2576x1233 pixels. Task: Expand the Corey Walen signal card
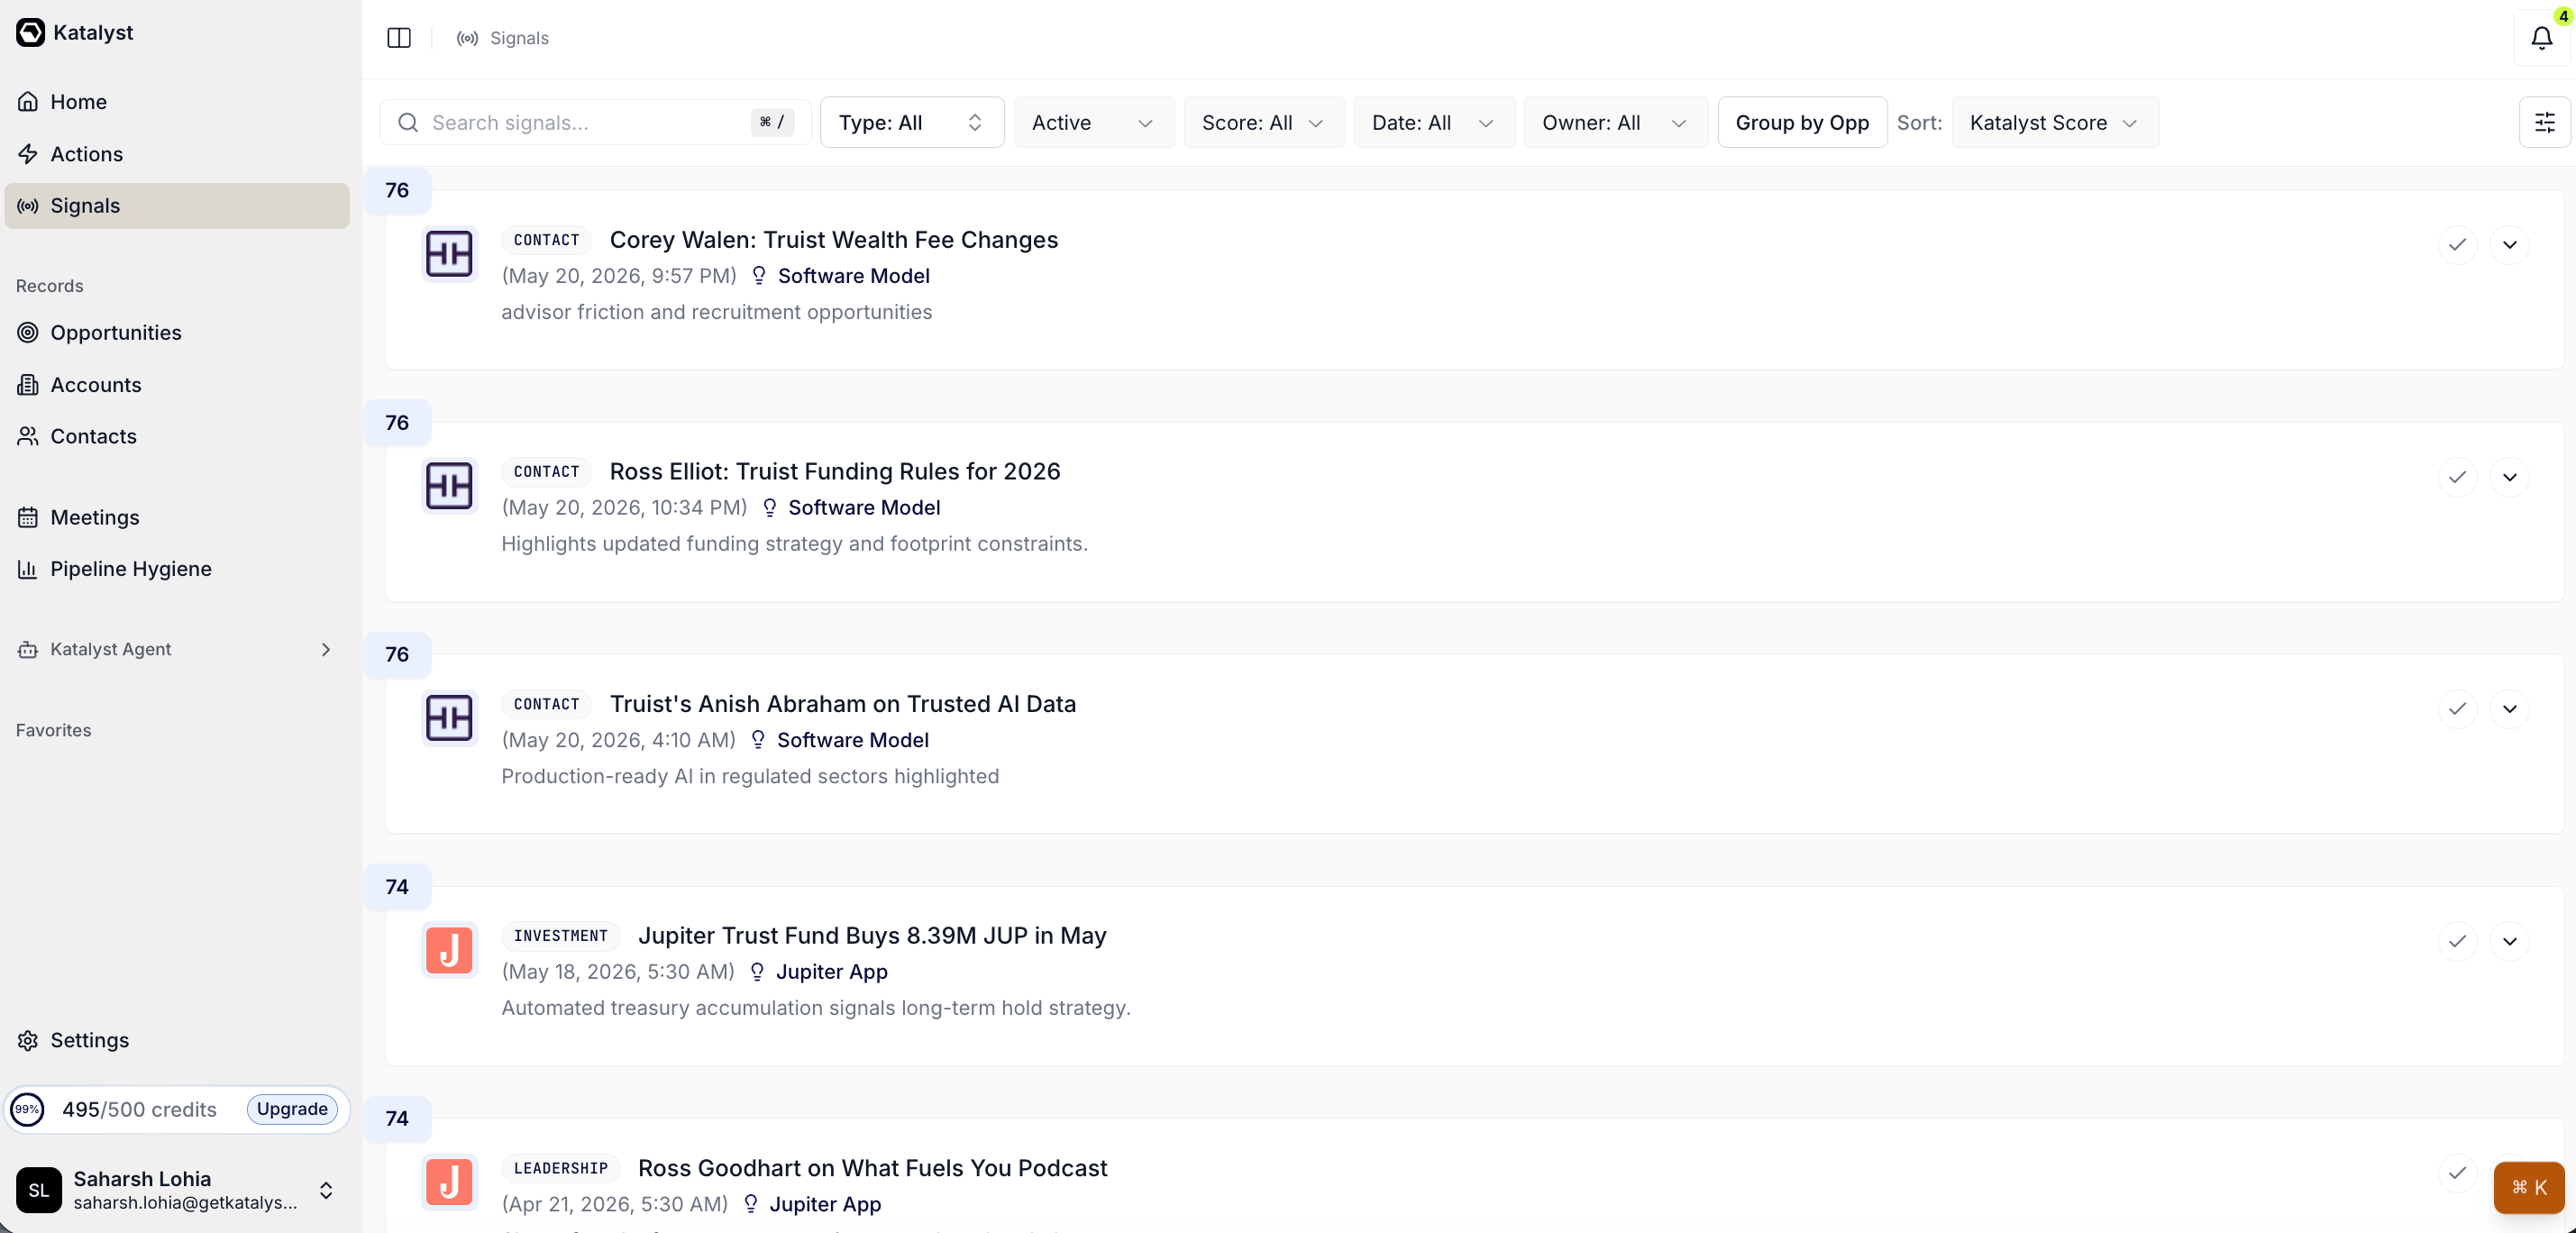2509,245
